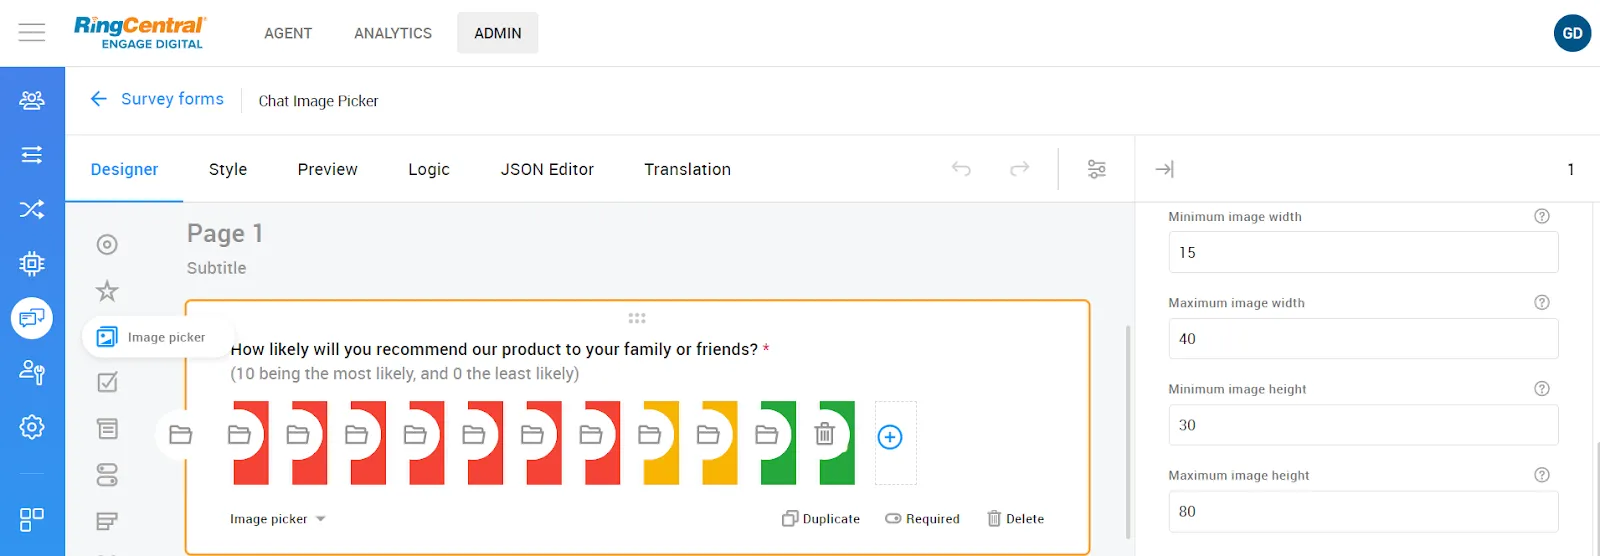Open the gear settings icon in the left sidebar

tap(32, 427)
